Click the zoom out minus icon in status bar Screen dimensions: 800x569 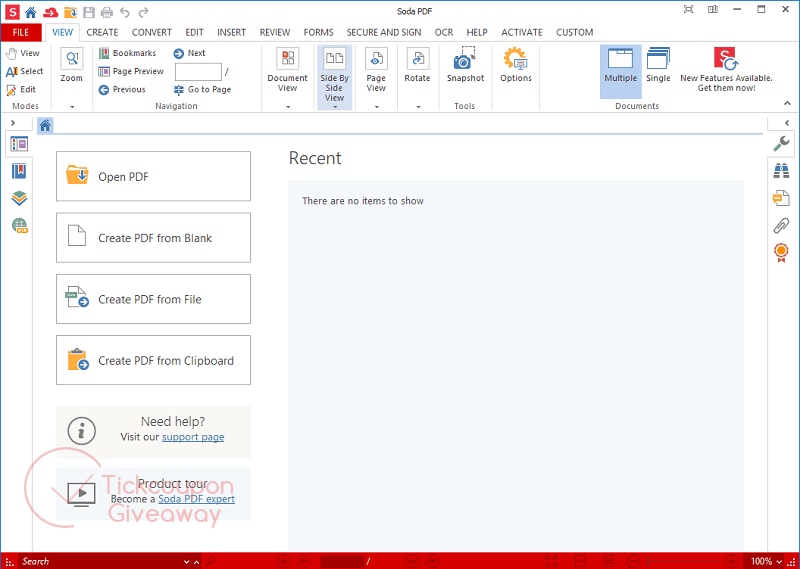tap(632, 561)
